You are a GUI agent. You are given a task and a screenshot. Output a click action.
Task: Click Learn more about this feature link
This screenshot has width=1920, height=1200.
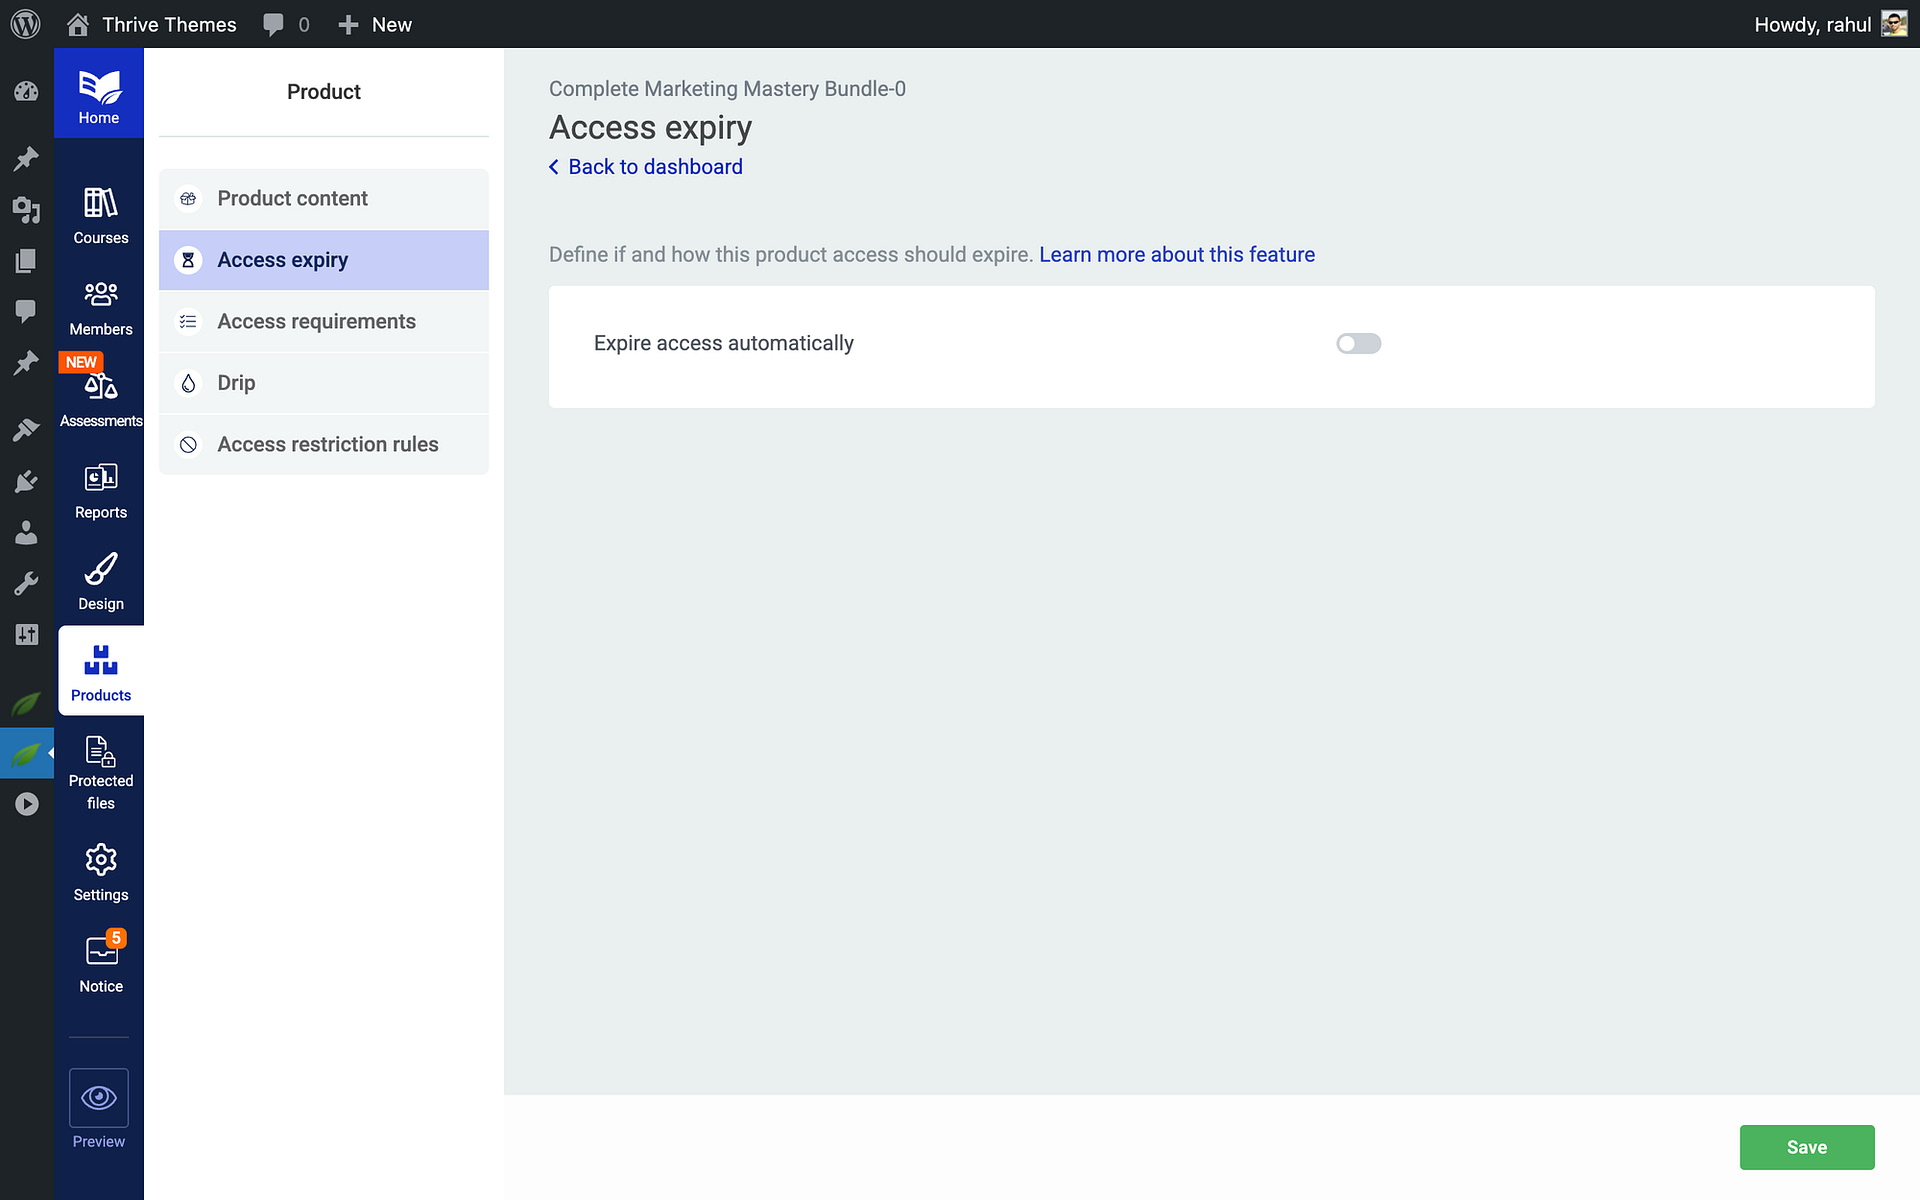[x=1177, y=255]
